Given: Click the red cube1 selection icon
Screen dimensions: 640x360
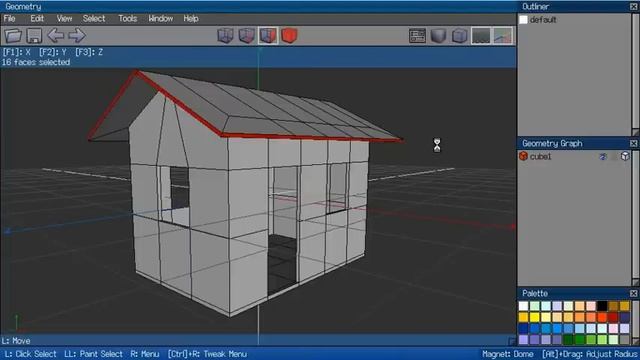Looking at the screenshot, I should [x=523, y=156].
